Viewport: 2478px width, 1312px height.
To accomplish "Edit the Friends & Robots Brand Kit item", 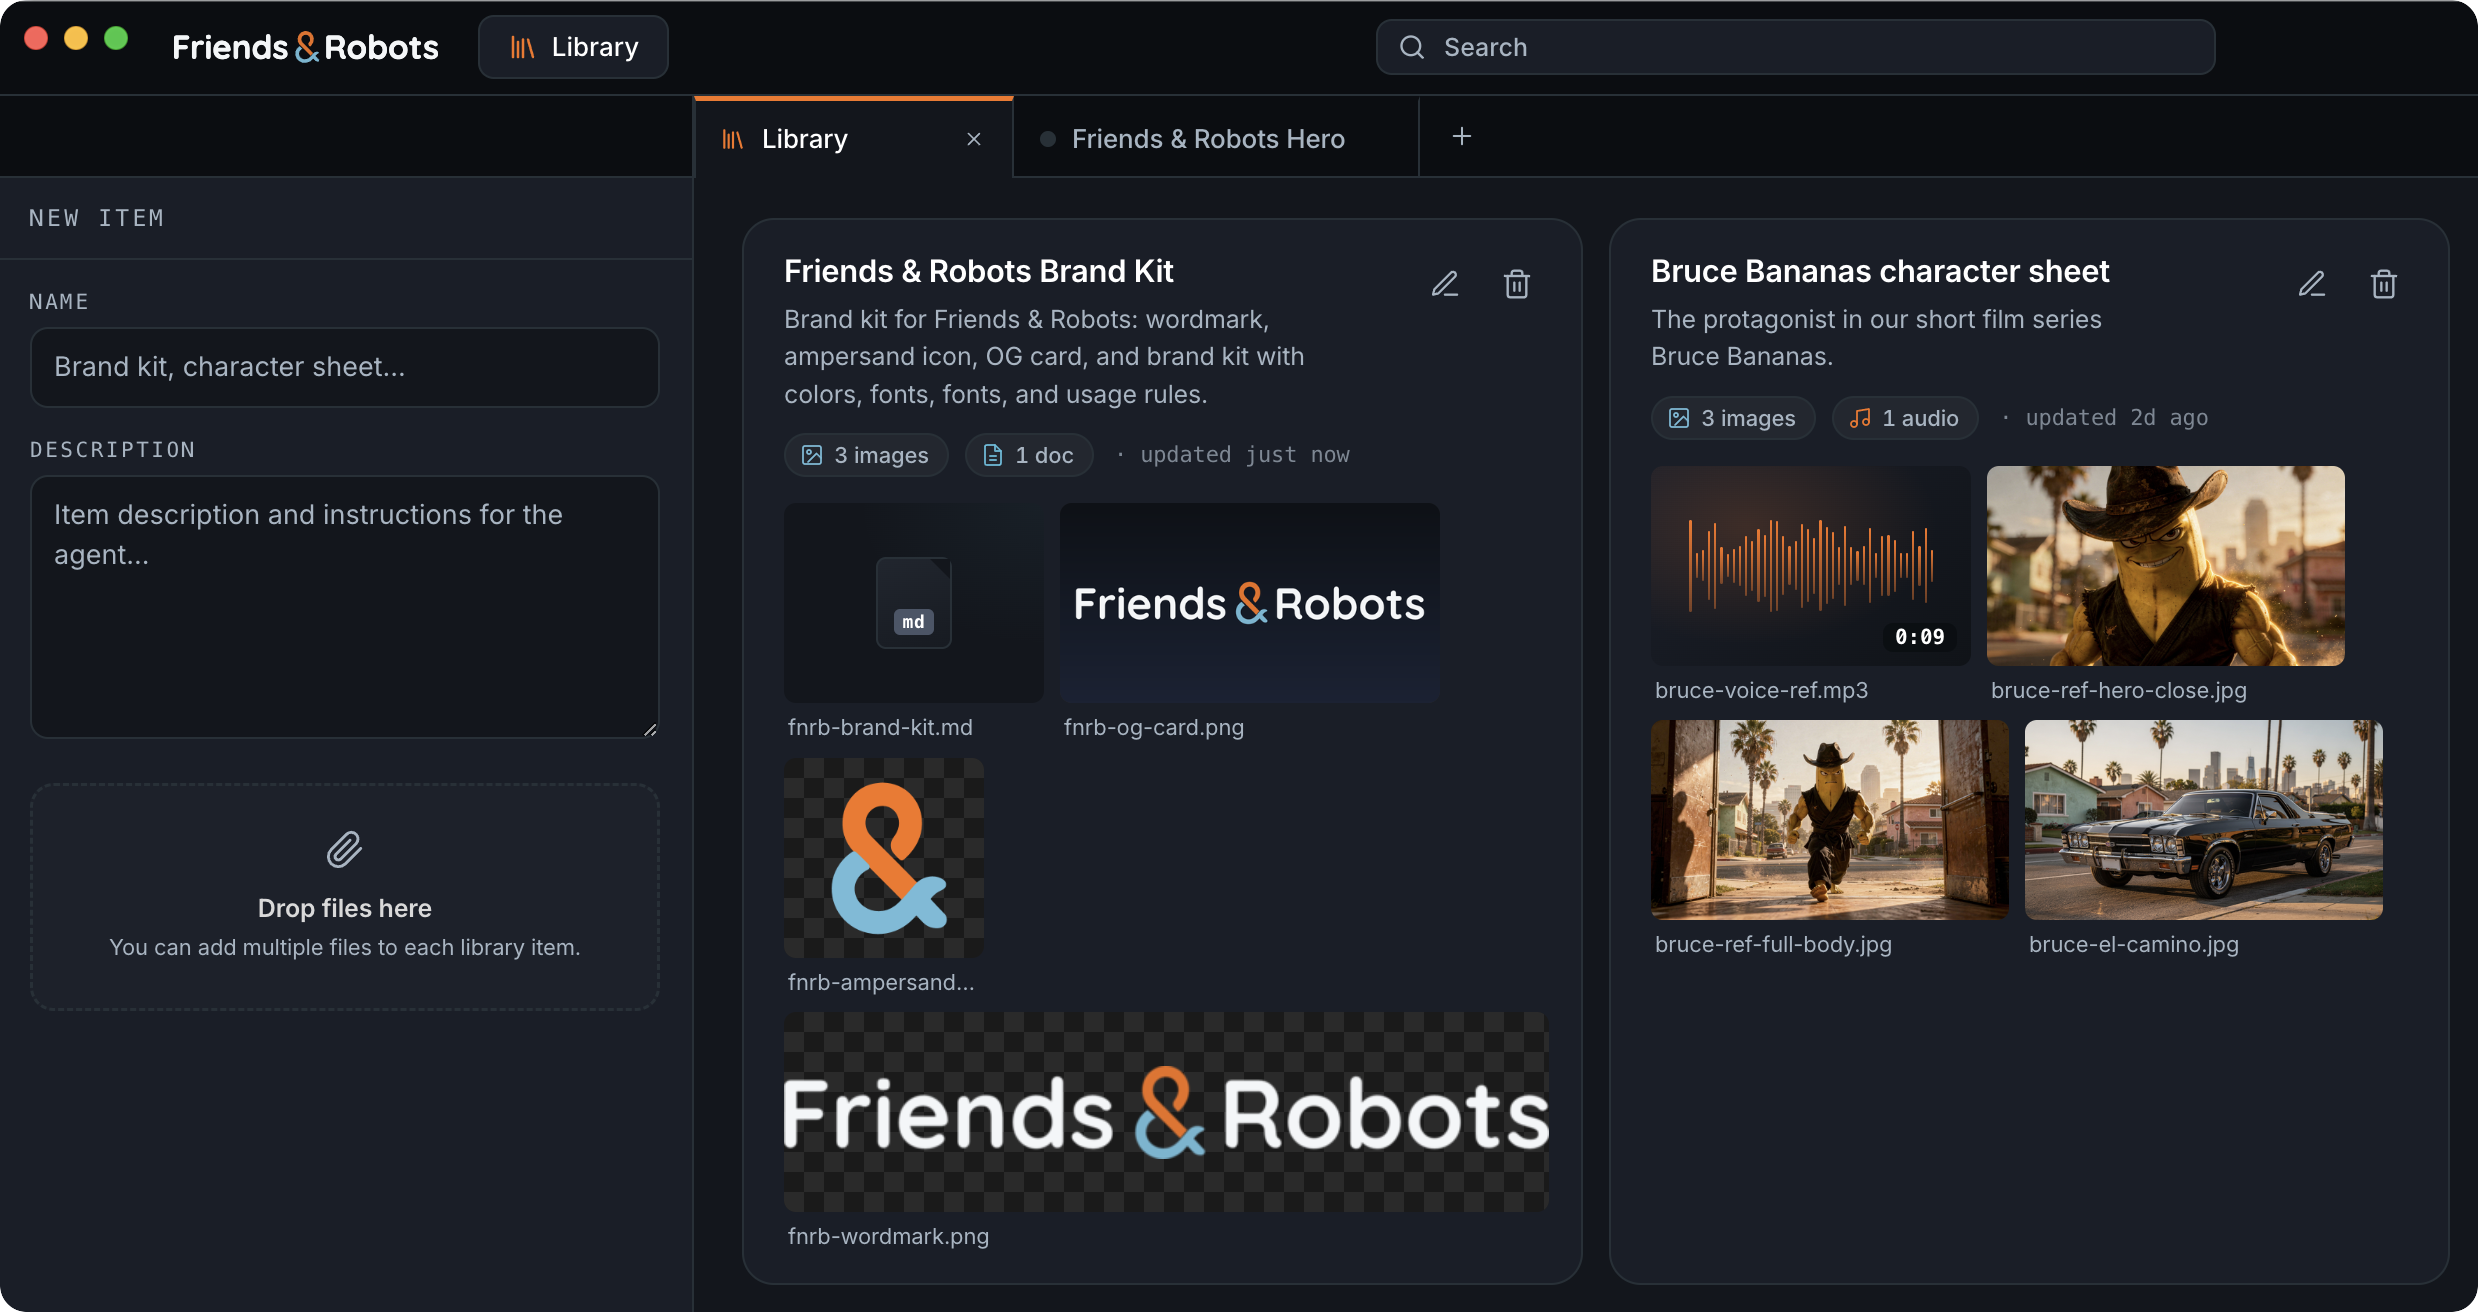I will click(x=1445, y=284).
